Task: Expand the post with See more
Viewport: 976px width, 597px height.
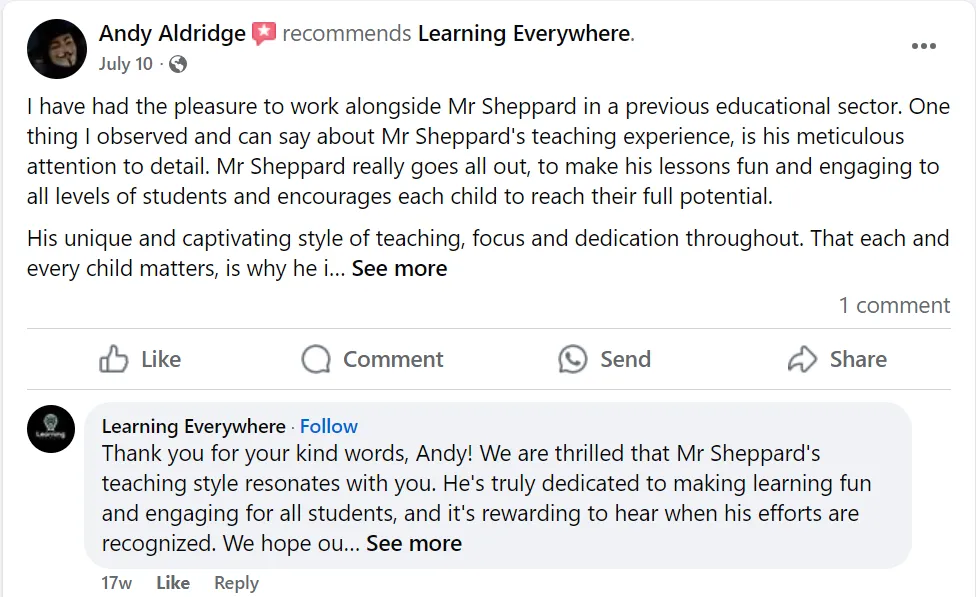Action: click(399, 269)
